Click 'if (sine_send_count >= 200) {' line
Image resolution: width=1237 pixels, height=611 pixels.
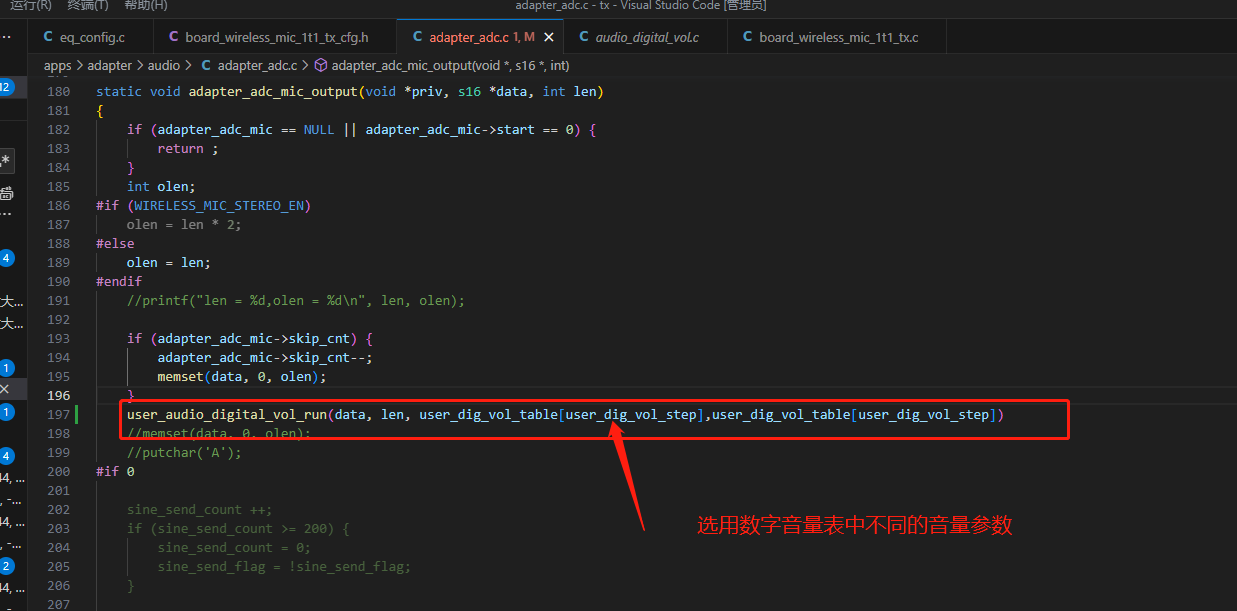[x=238, y=528]
